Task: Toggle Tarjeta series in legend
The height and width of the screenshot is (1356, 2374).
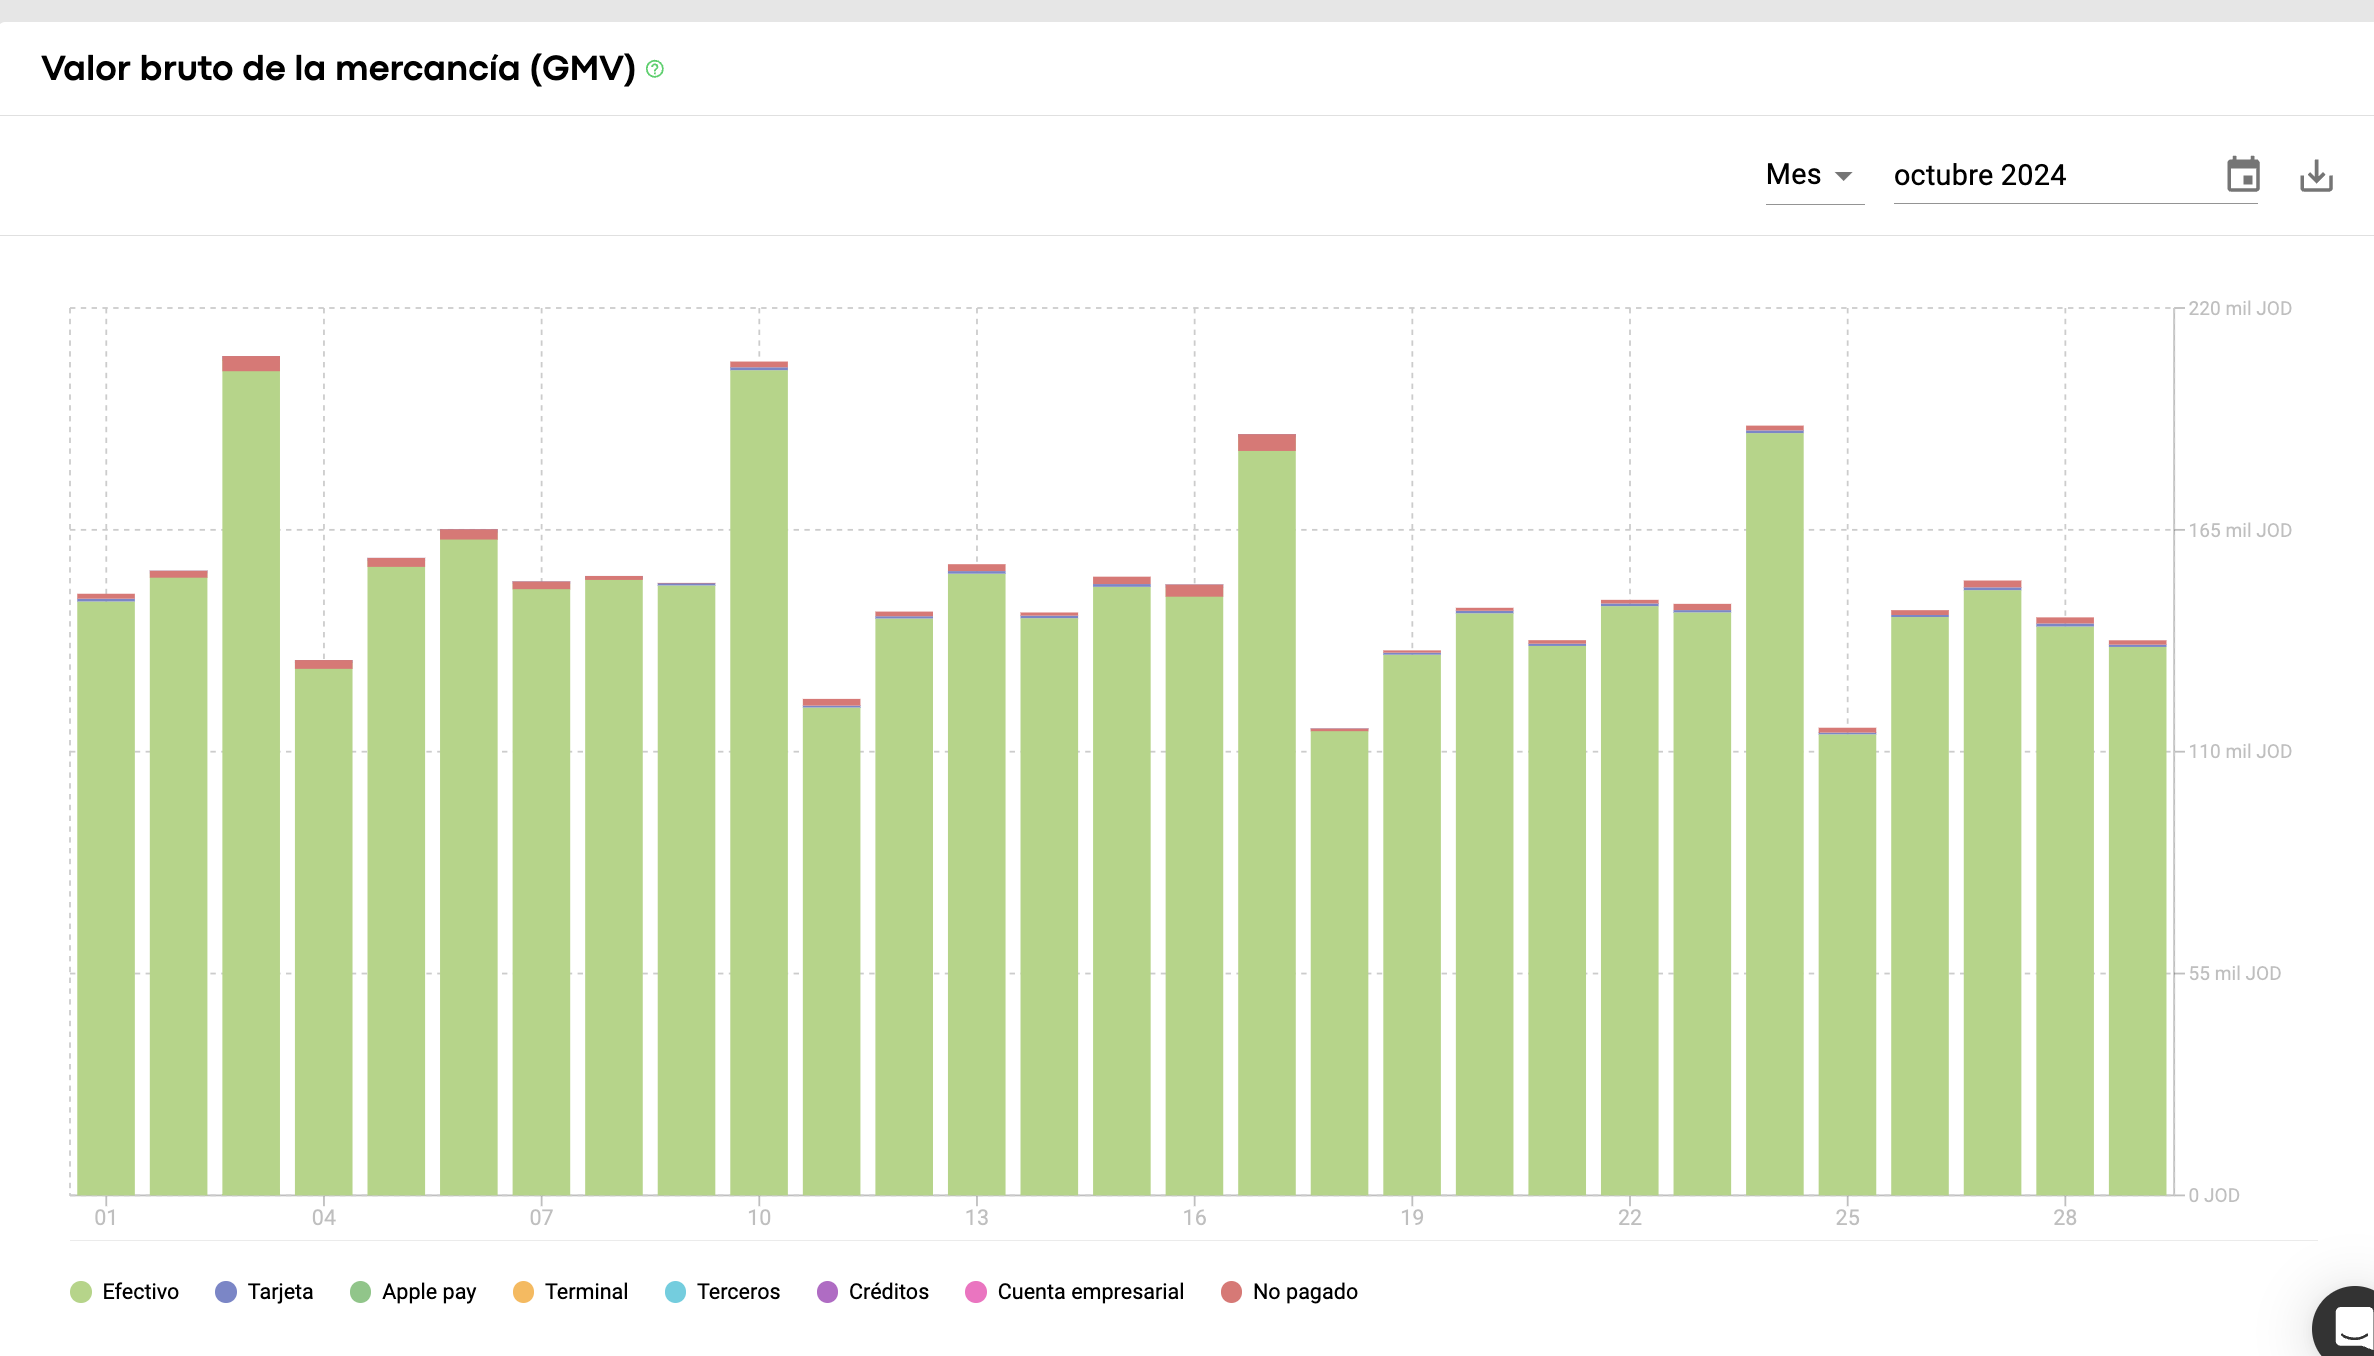Action: click(279, 1291)
